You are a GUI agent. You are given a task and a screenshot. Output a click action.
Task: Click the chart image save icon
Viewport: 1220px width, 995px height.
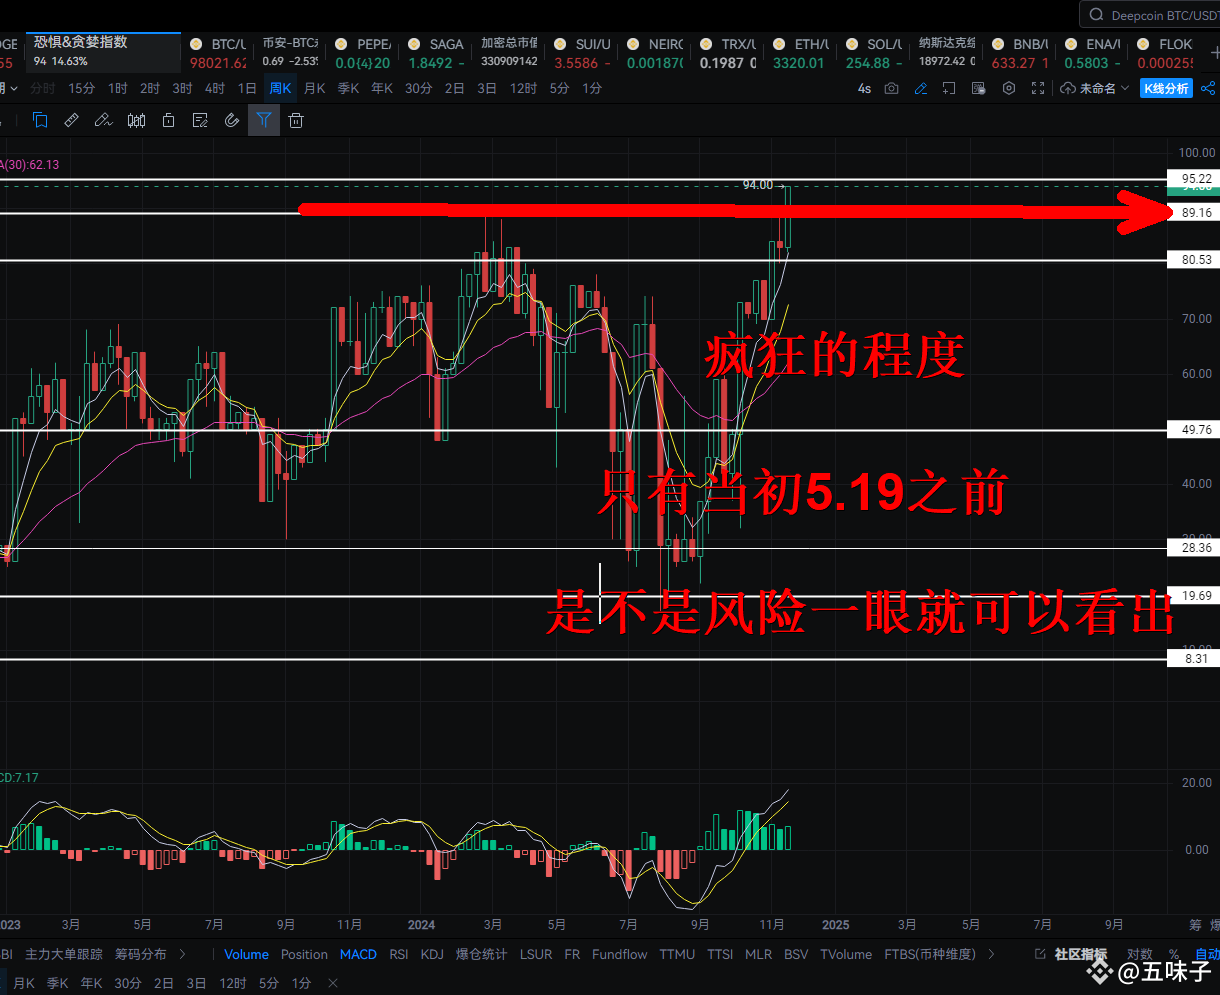[980, 88]
